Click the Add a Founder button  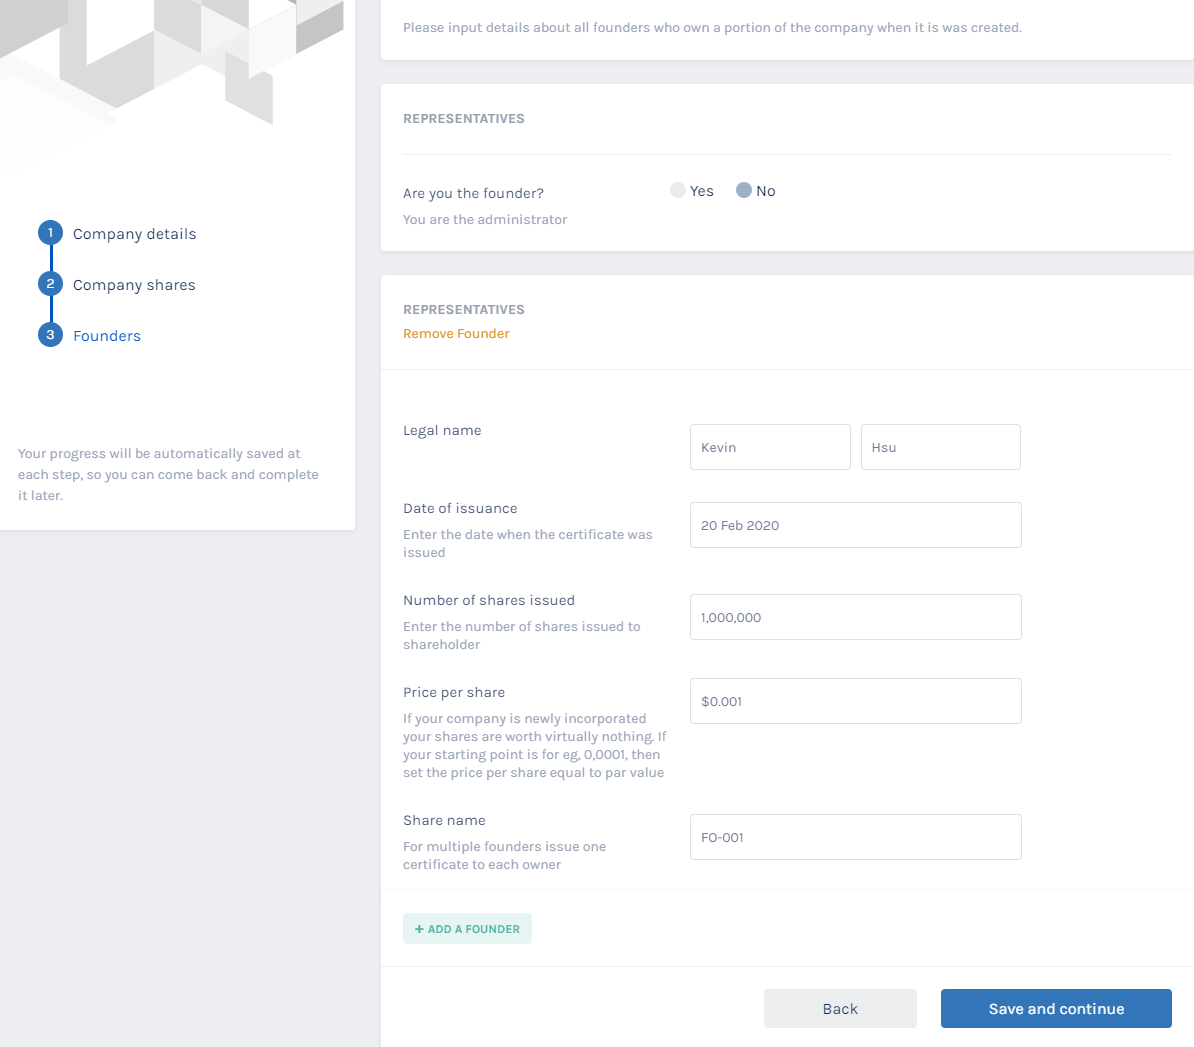click(467, 929)
